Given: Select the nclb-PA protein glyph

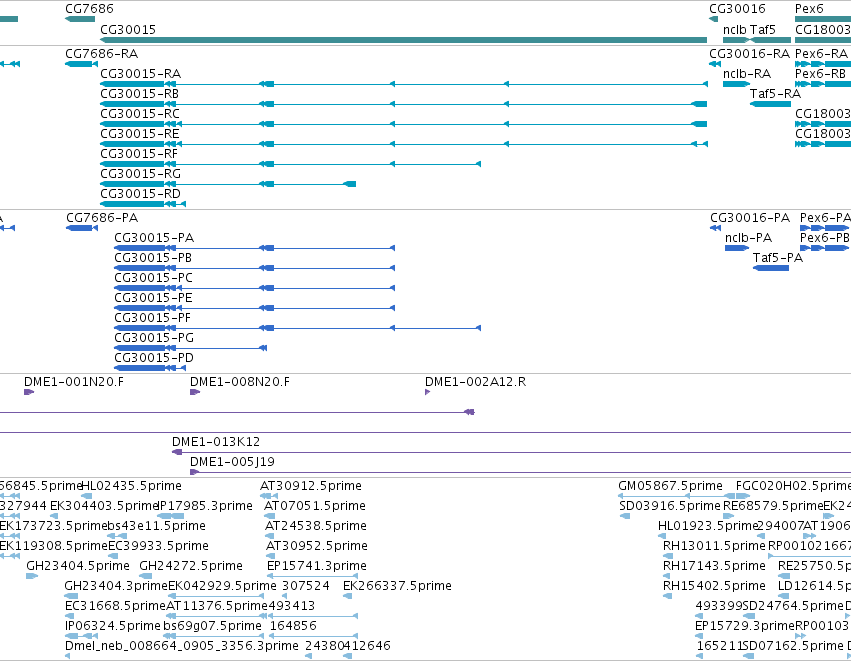Looking at the screenshot, I should 736,248.
